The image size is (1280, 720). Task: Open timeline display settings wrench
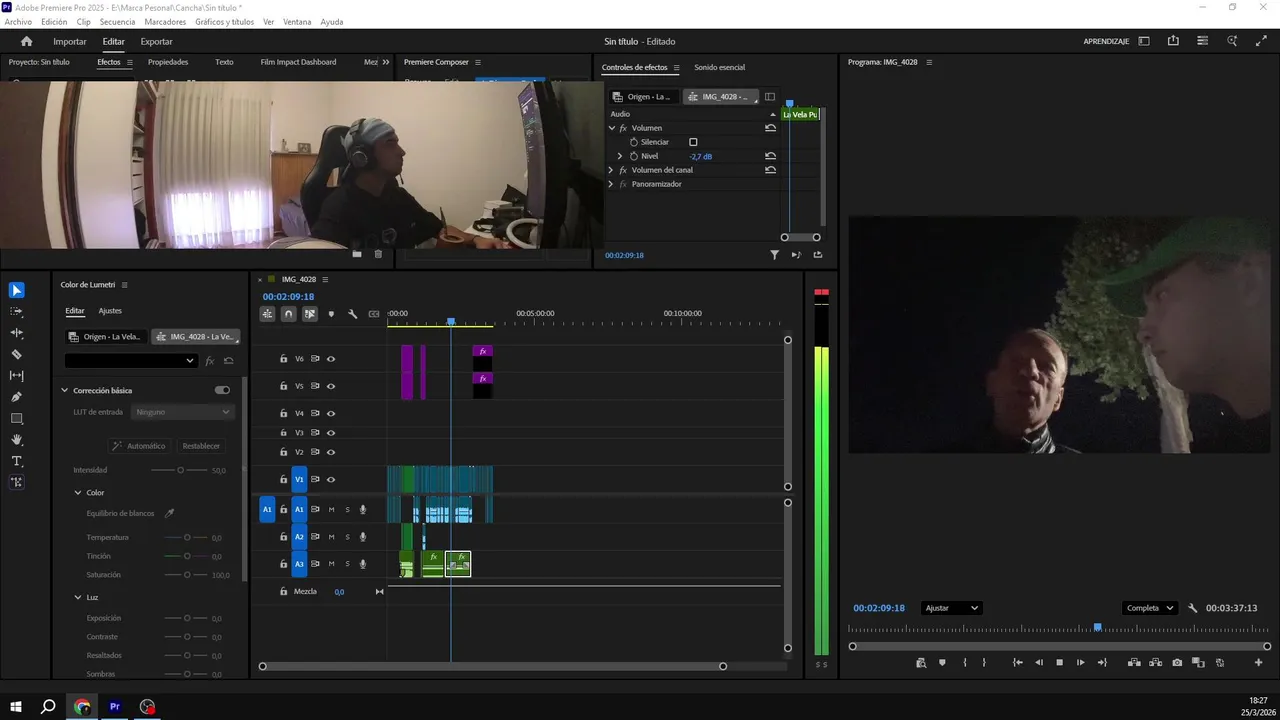352,314
